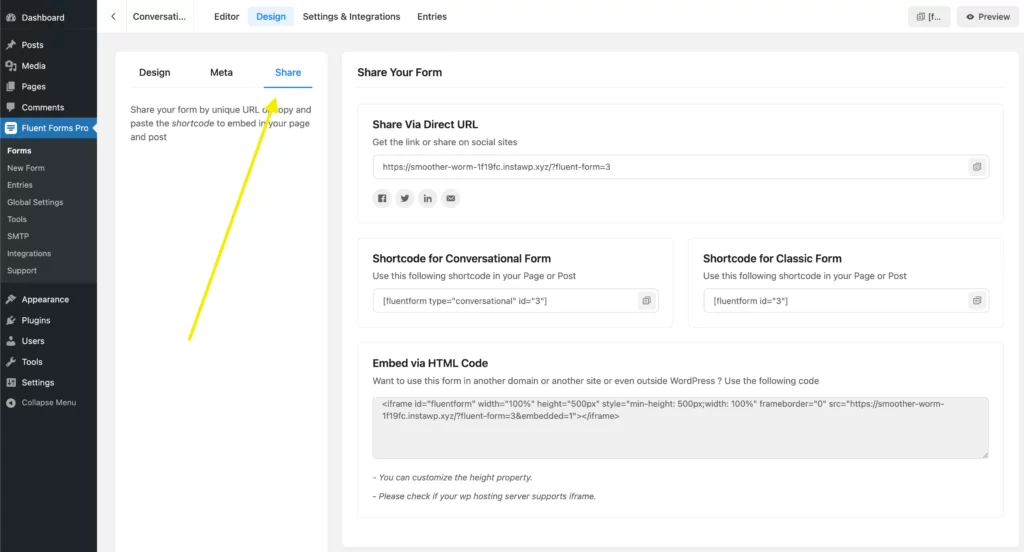The image size is (1024, 552).
Task: Click the Appearance brush icon
Action: click(11, 299)
